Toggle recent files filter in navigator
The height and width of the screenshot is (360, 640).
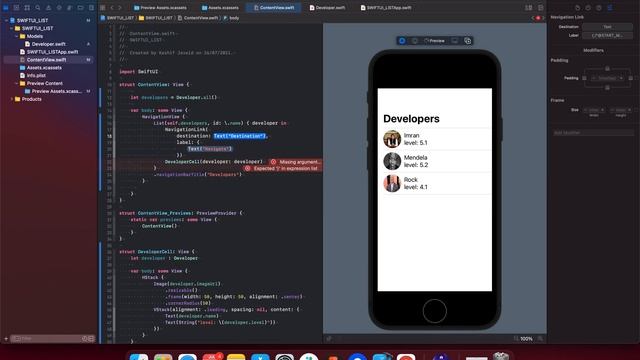pyautogui.click(x=84, y=338)
